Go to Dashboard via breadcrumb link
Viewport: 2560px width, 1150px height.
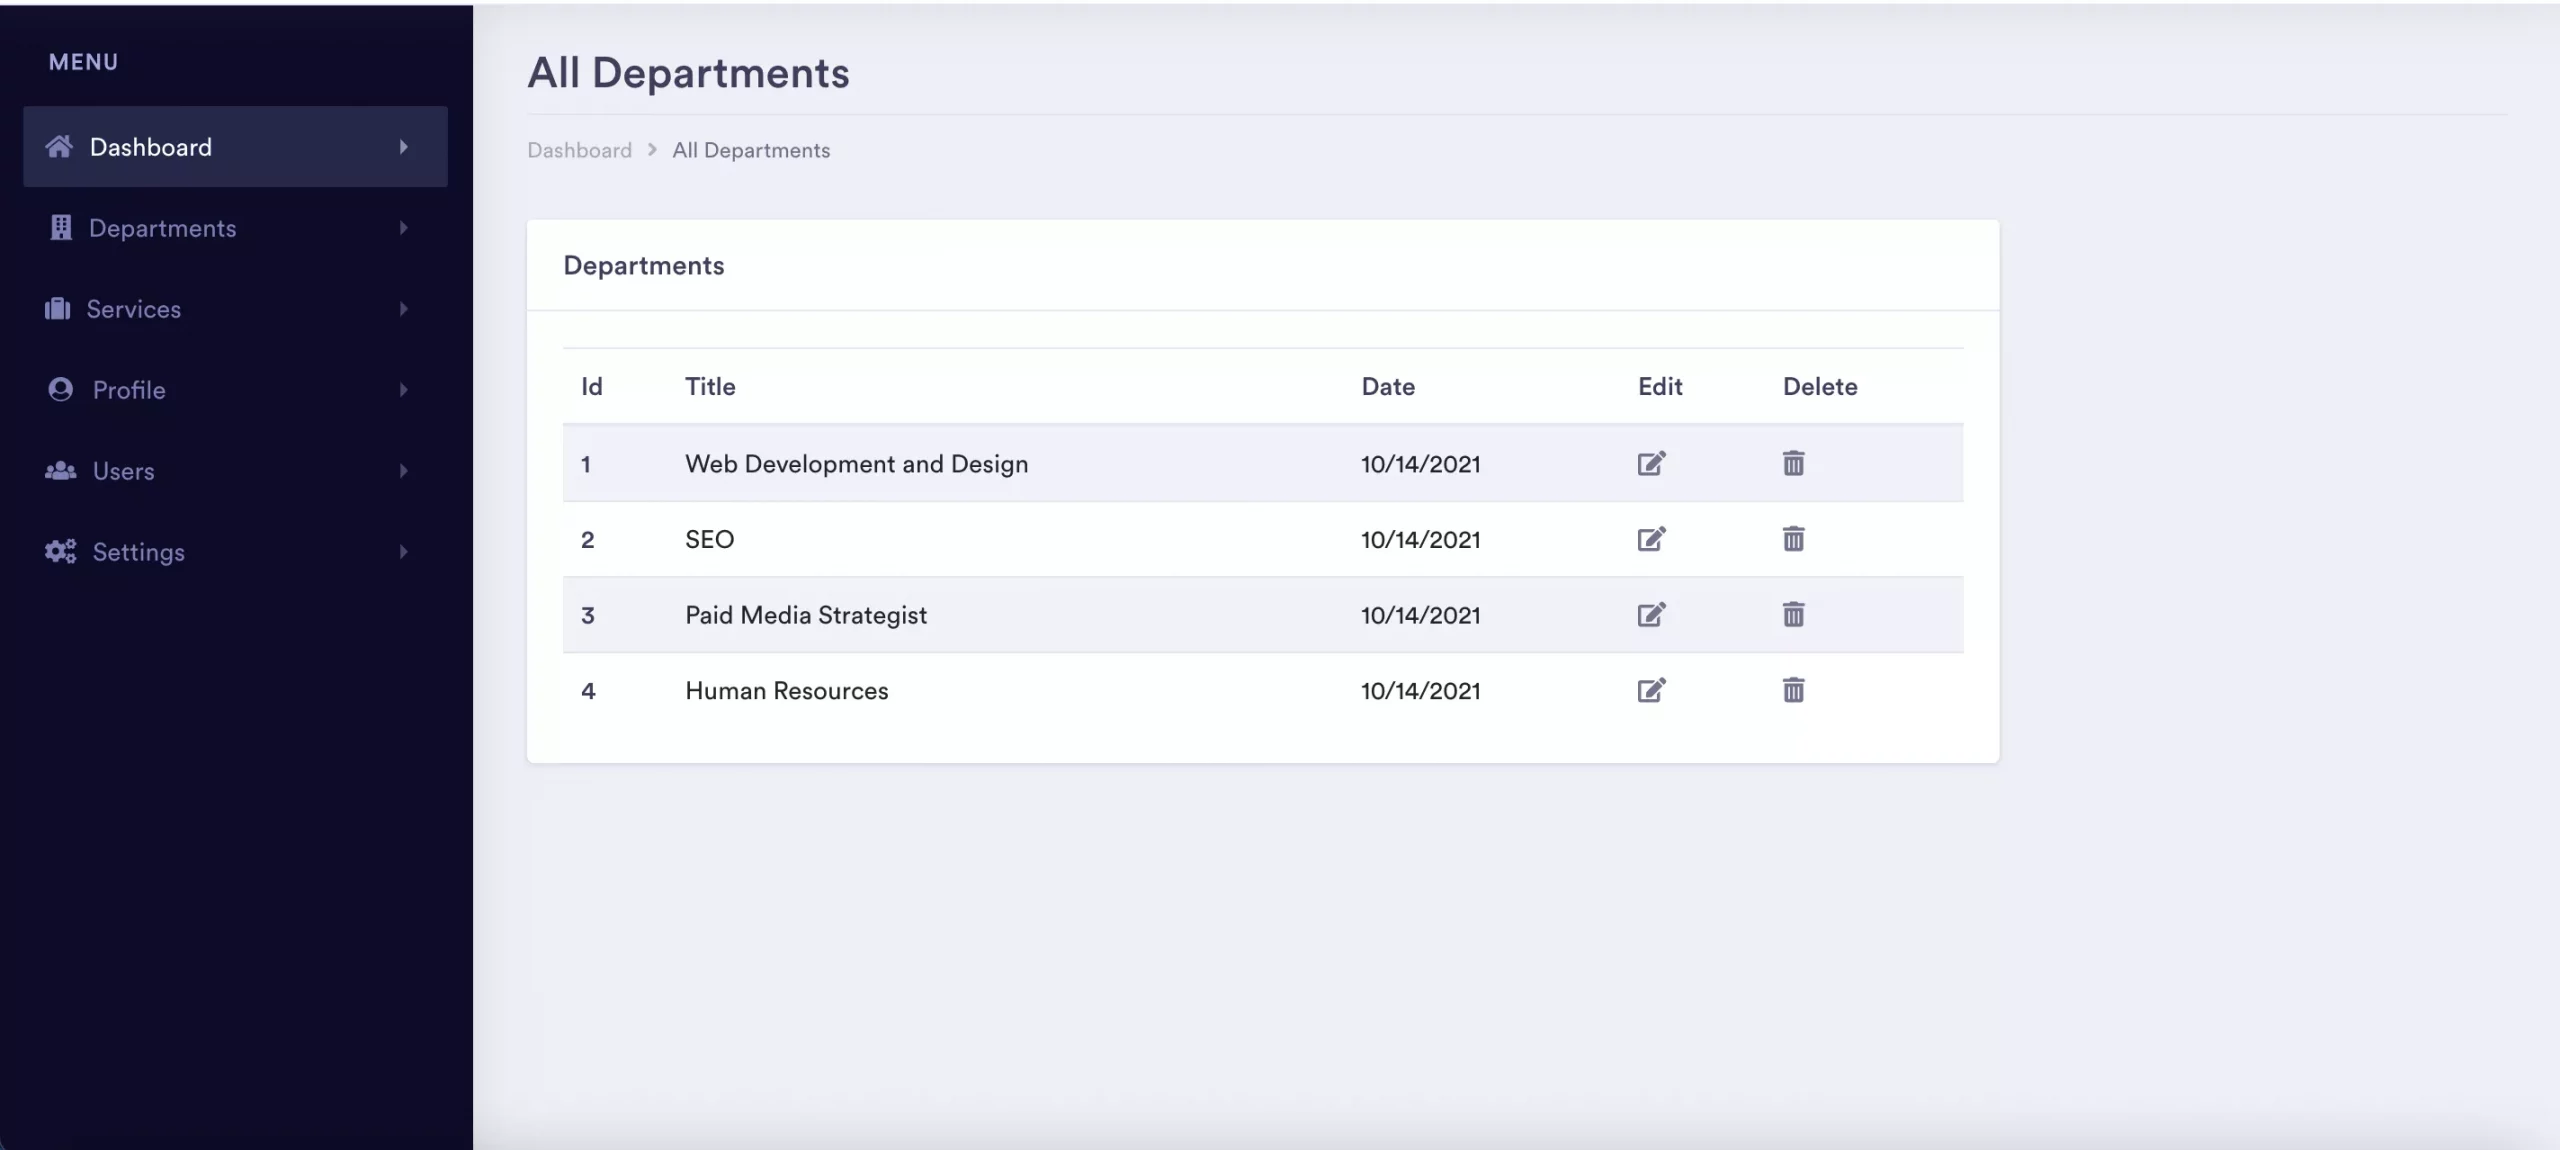pyautogui.click(x=579, y=150)
